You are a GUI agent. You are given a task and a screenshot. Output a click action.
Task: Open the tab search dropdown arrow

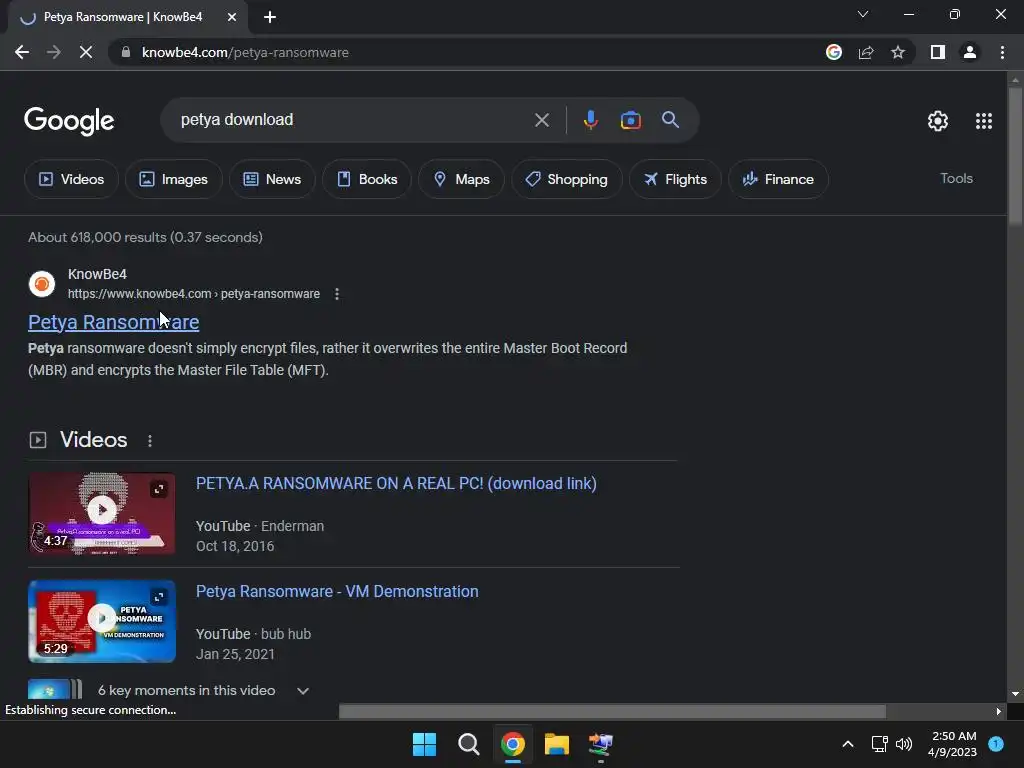(863, 14)
